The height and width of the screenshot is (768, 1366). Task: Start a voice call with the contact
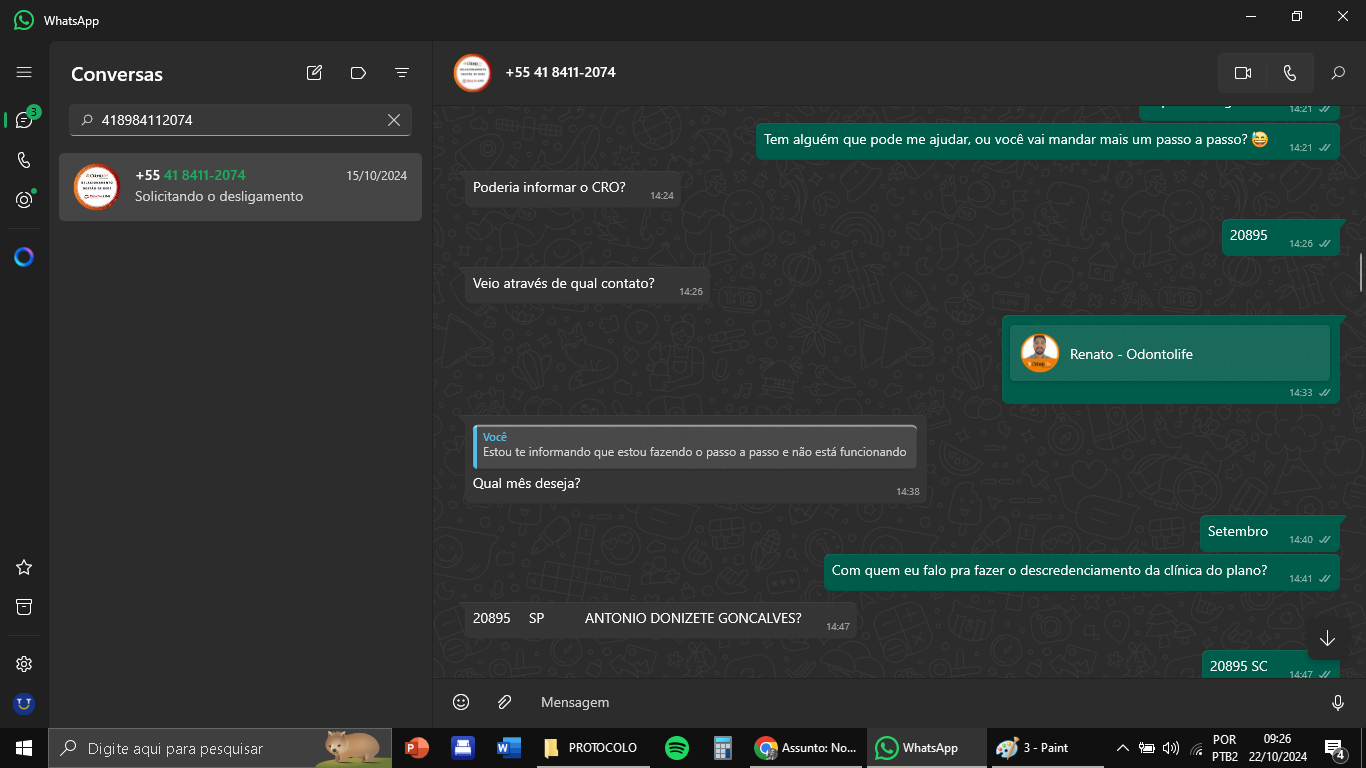[x=1289, y=73]
